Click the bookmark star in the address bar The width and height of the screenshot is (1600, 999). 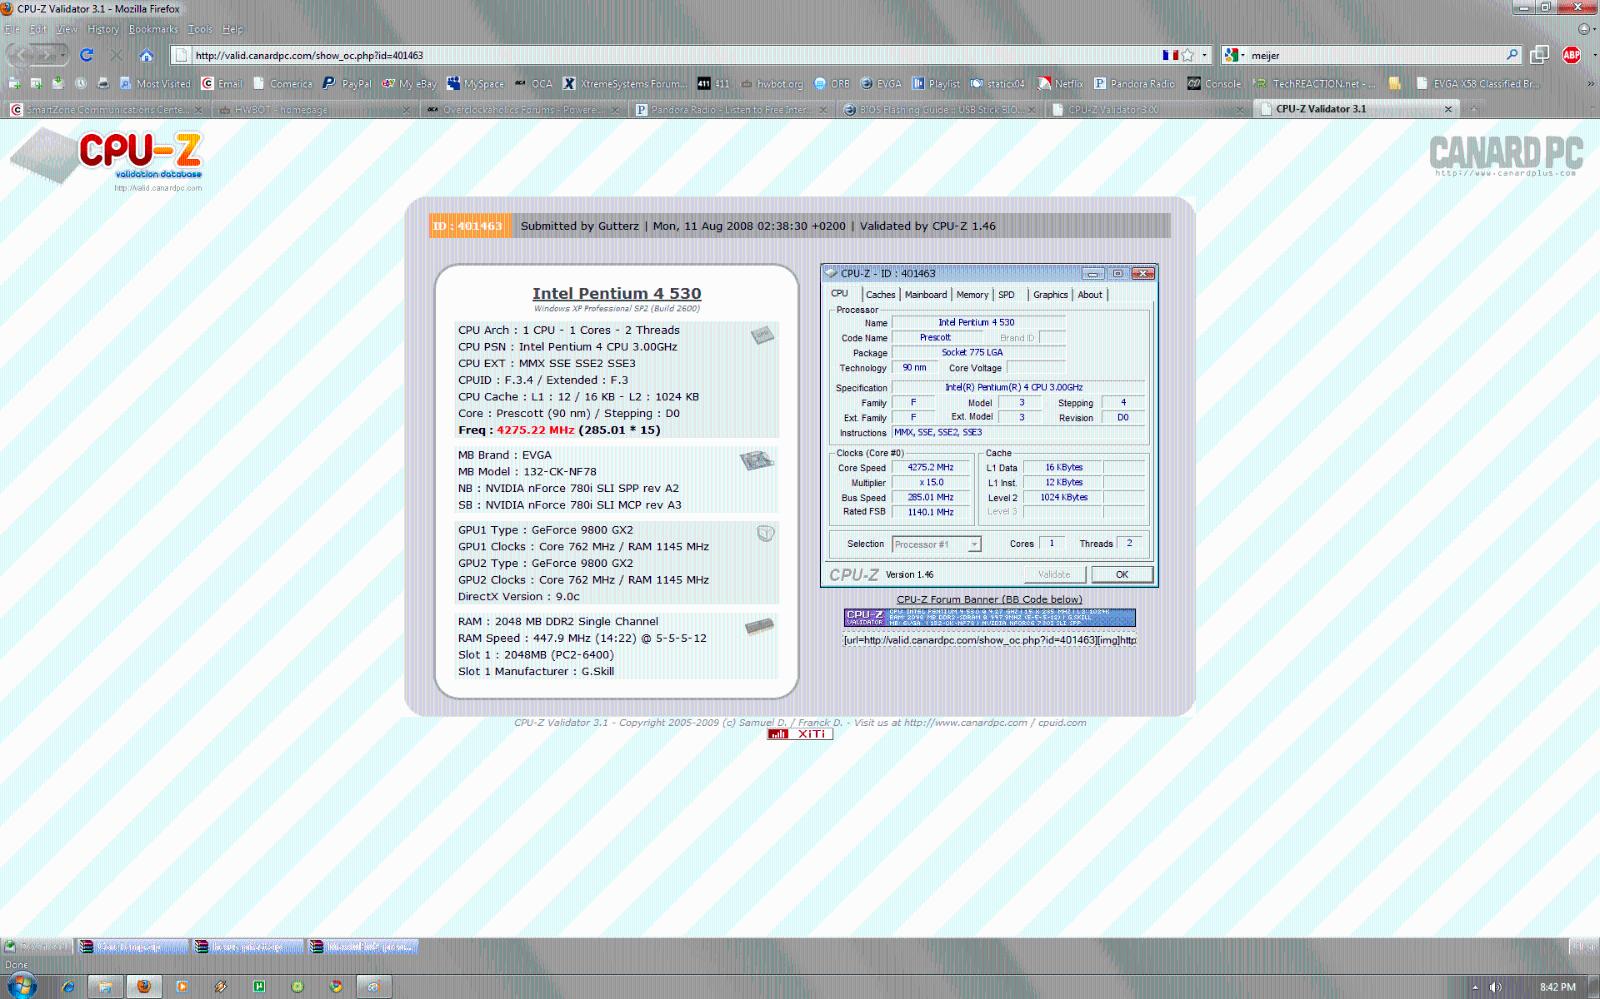[x=1188, y=55]
